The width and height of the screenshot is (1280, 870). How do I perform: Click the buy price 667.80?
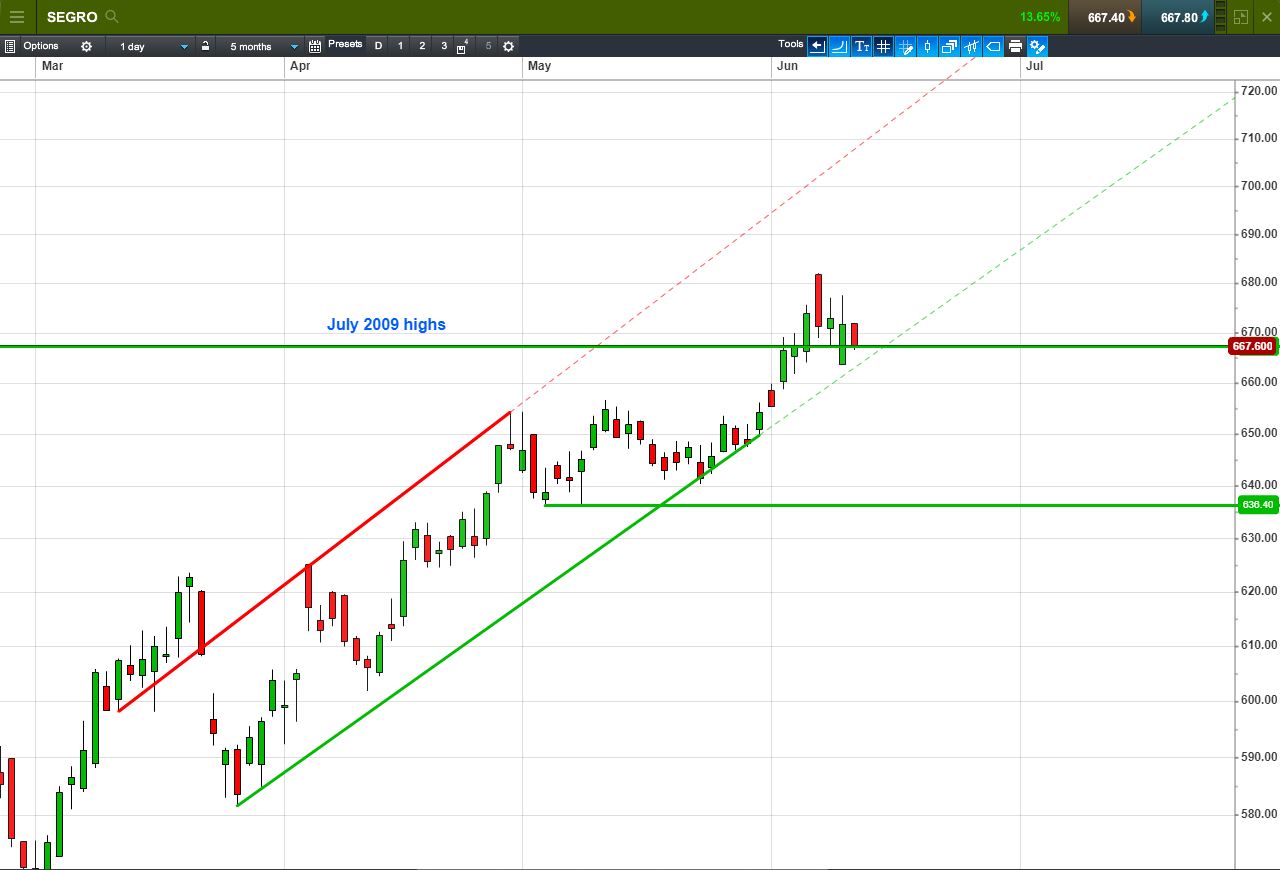pos(1179,17)
